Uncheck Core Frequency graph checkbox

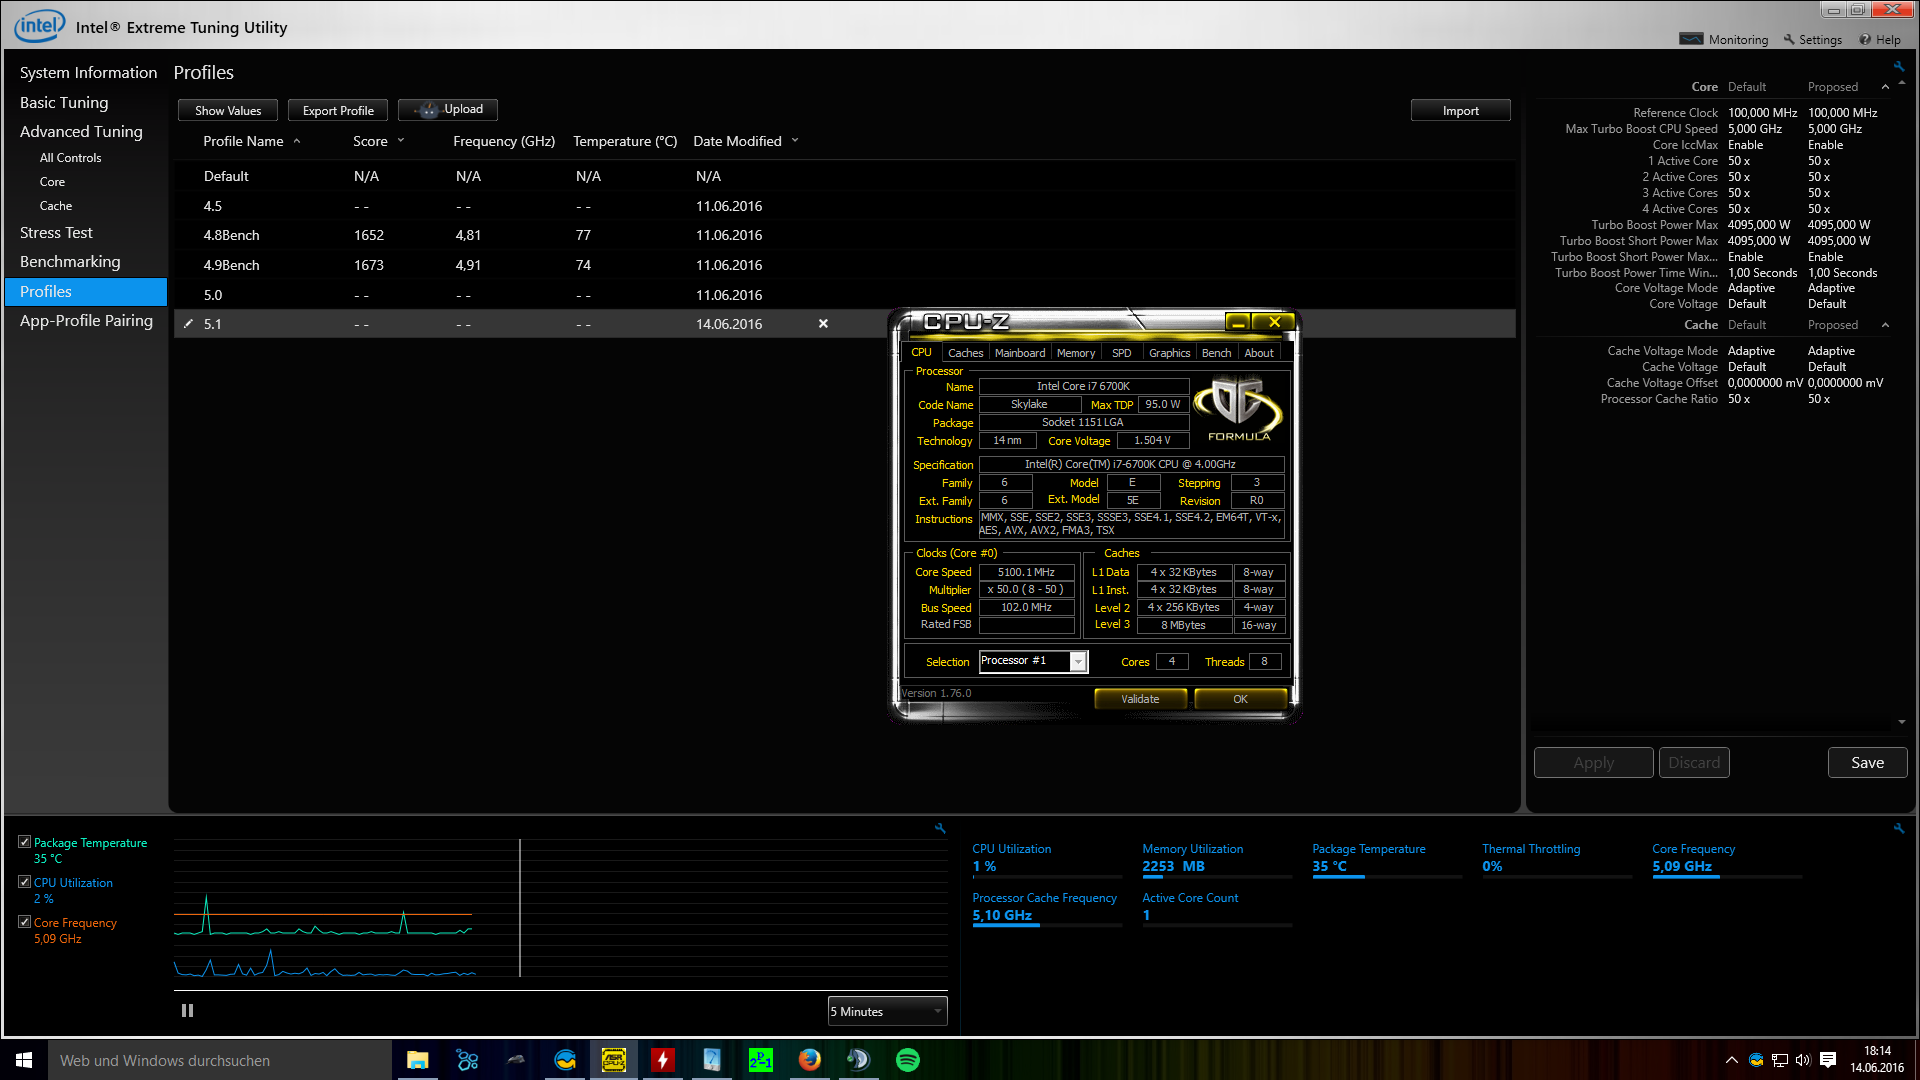24,922
